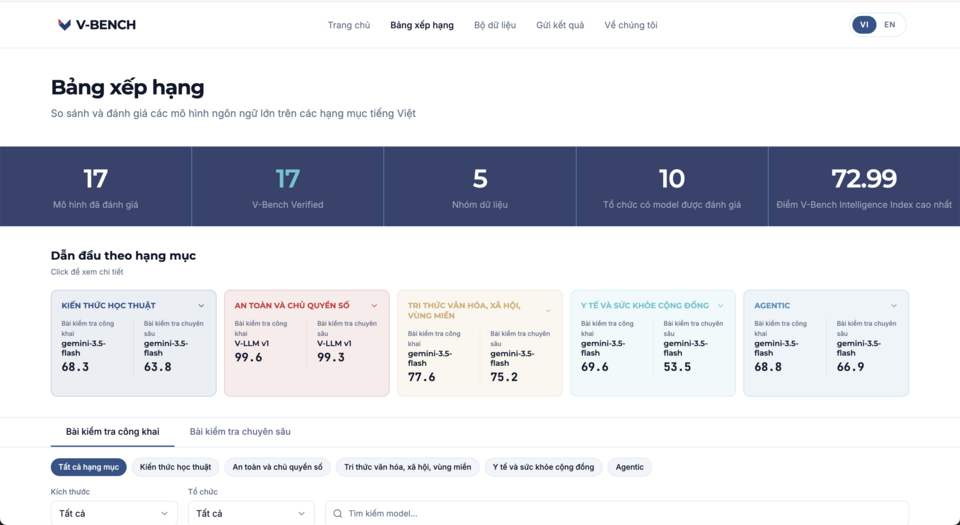Click the 69.6 score in Y tế card

point(594,367)
